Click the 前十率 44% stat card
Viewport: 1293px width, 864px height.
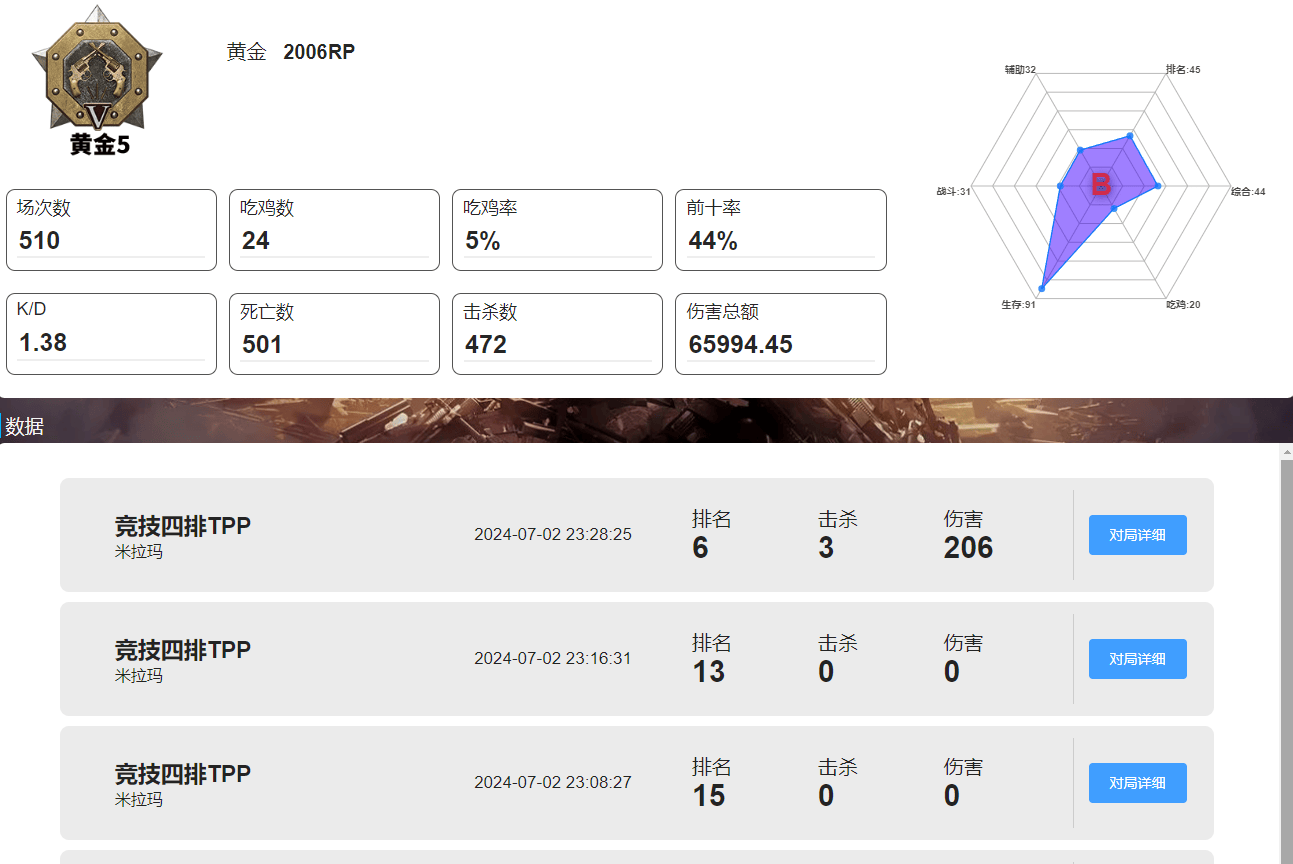click(x=780, y=230)
